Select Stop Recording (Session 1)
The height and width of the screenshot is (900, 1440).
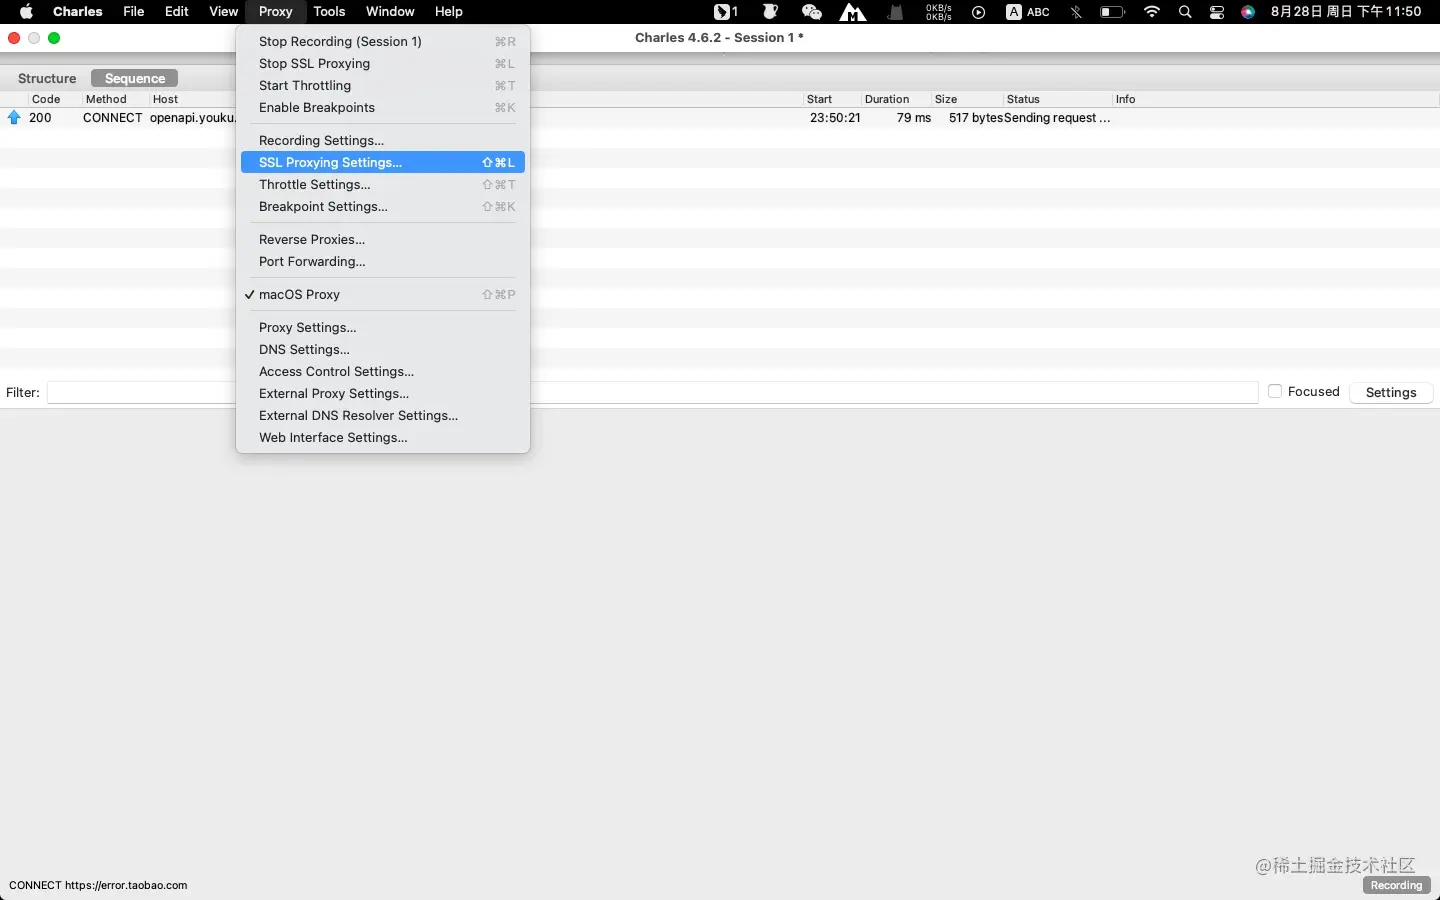(x=383, y=42)
